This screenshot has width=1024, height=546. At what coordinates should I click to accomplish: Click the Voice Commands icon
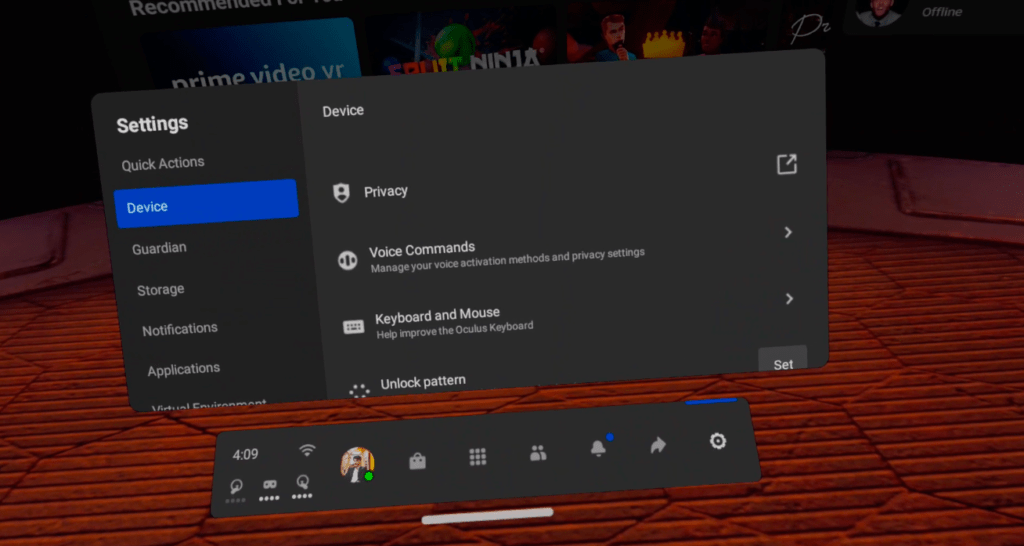pos(347,260)
